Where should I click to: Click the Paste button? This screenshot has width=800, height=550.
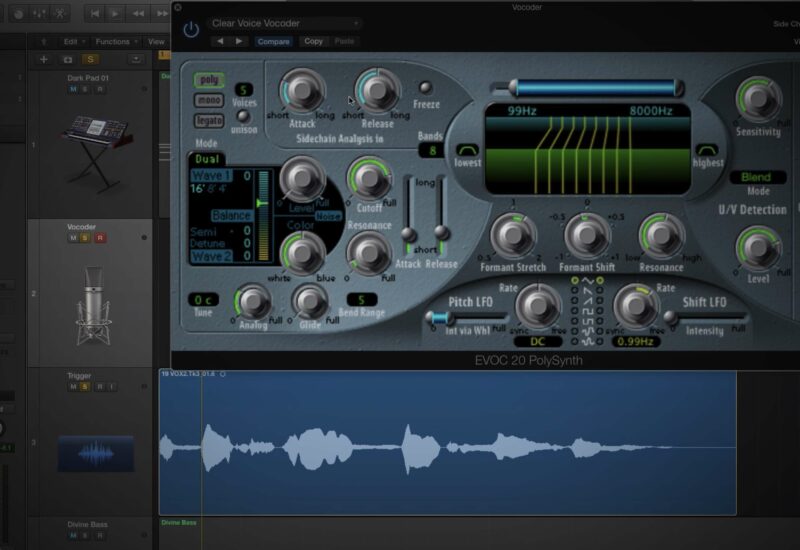(344, 41)
